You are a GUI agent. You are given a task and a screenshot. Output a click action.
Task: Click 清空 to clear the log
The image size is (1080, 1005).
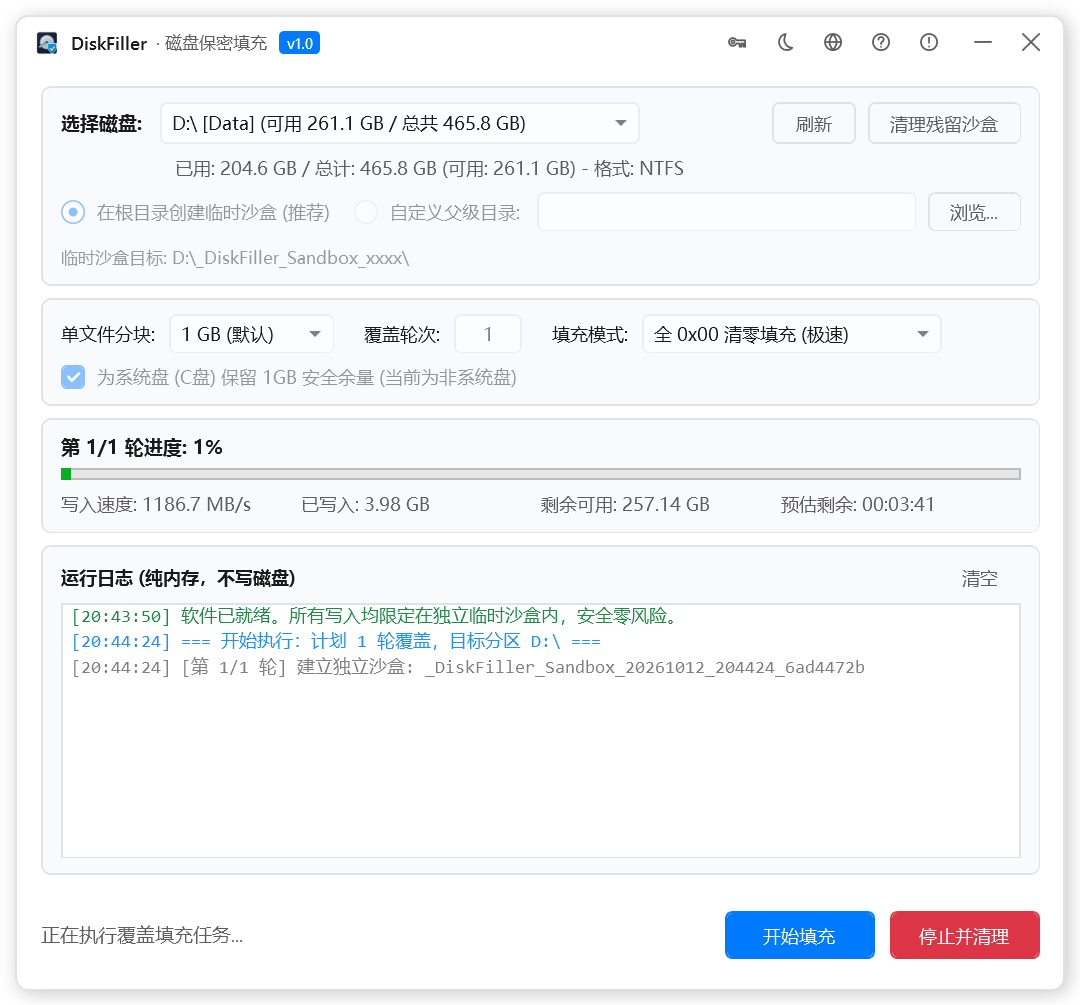(x=979, y=578)
